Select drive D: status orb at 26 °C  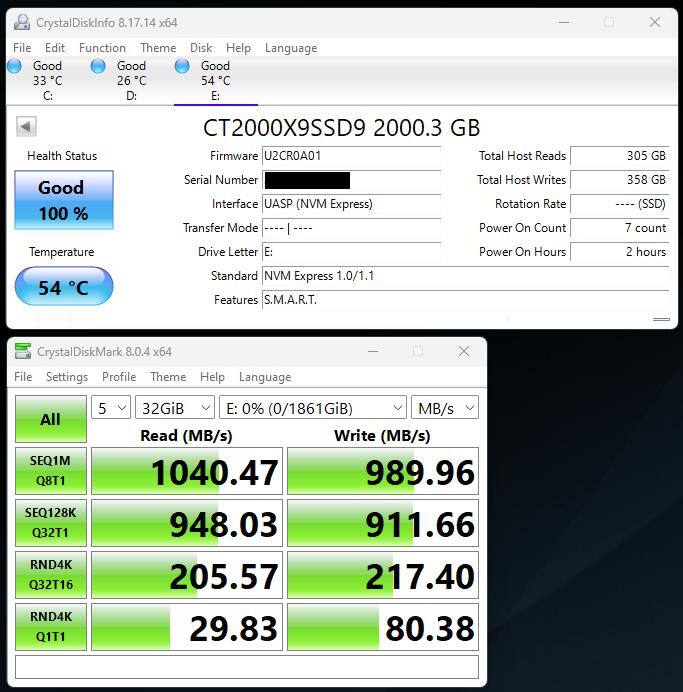(x=98, y=67)
